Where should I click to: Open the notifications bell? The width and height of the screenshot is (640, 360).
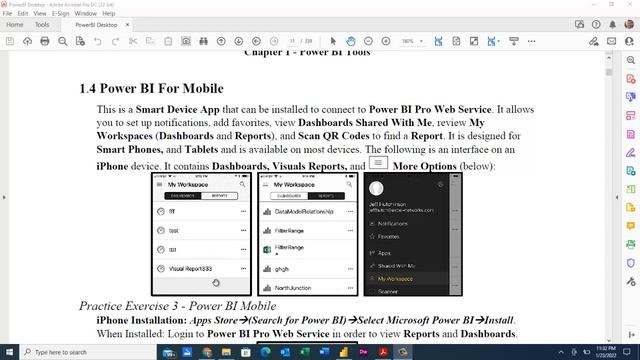tap(612, 25)
